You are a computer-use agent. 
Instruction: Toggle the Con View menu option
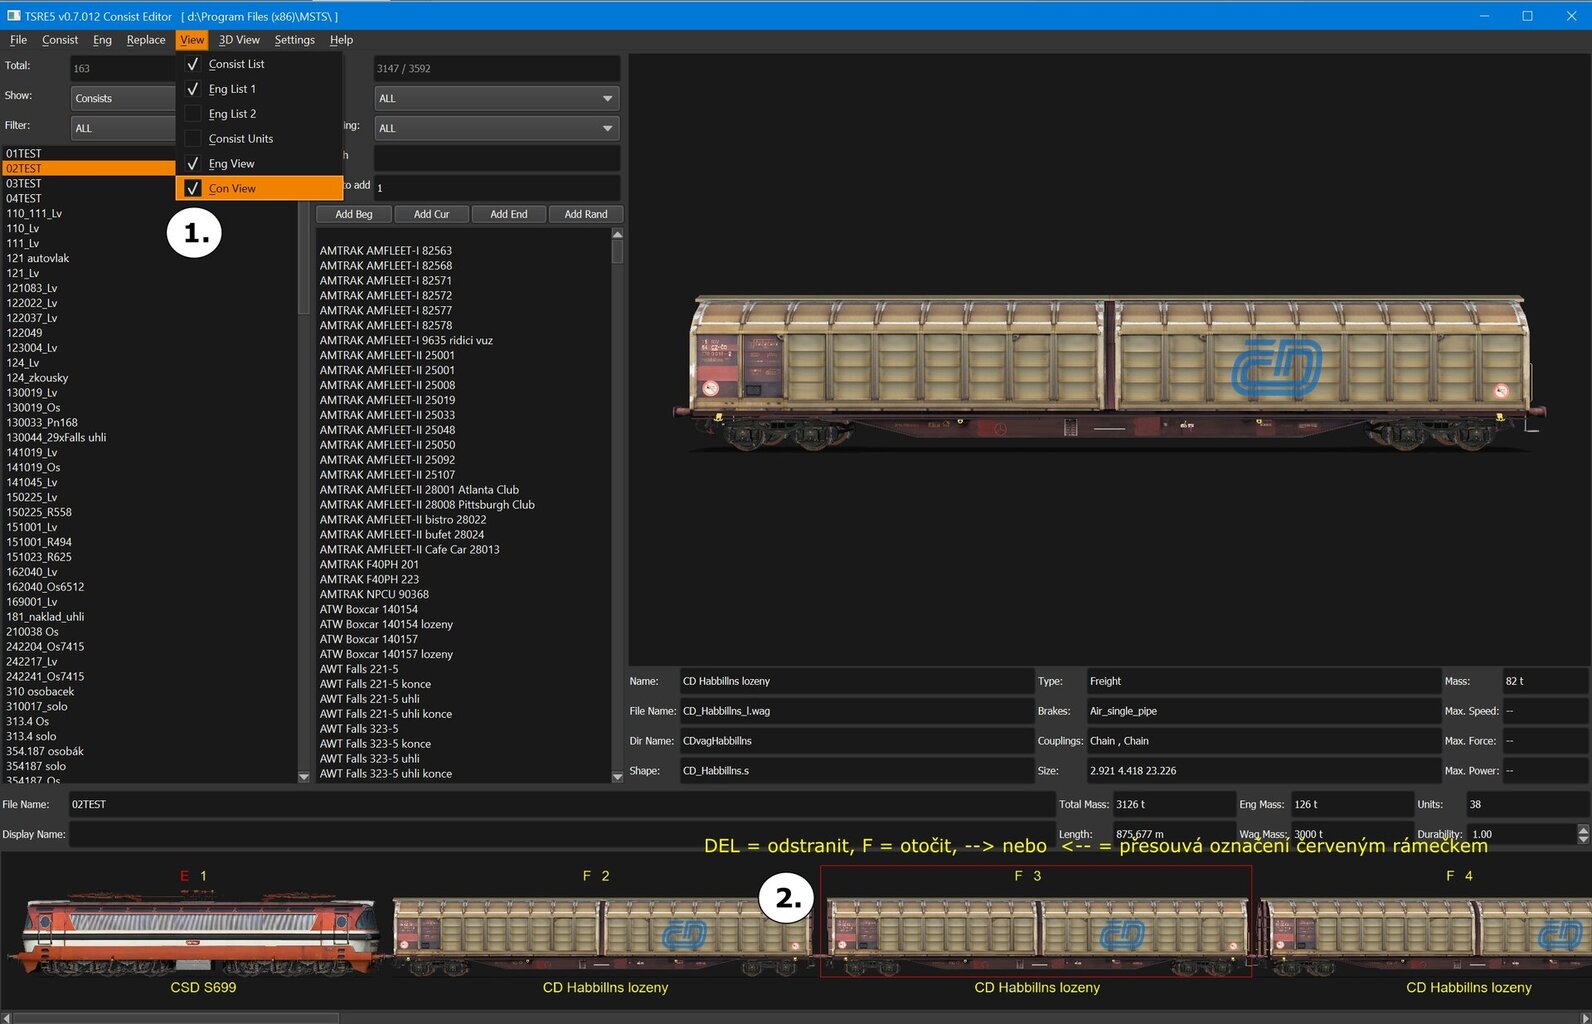click(x=232, y=188)
